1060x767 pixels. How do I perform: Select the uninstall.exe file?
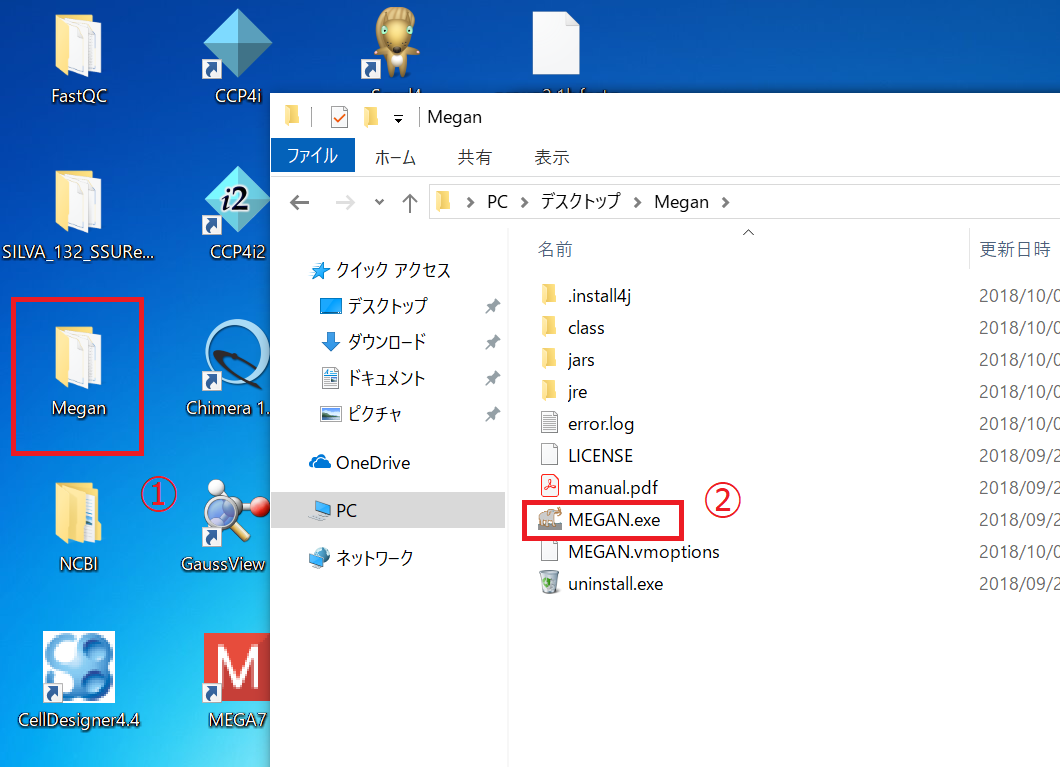[601, 583]
